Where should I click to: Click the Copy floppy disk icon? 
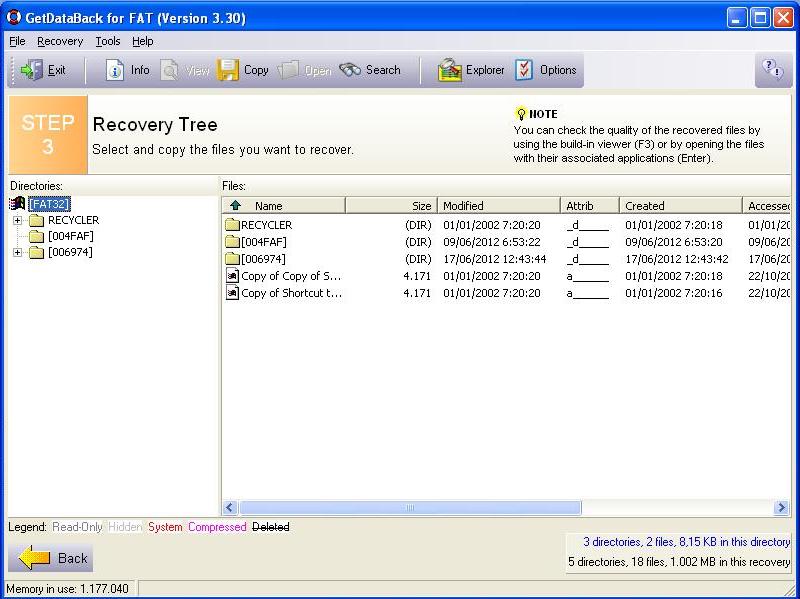228,70
